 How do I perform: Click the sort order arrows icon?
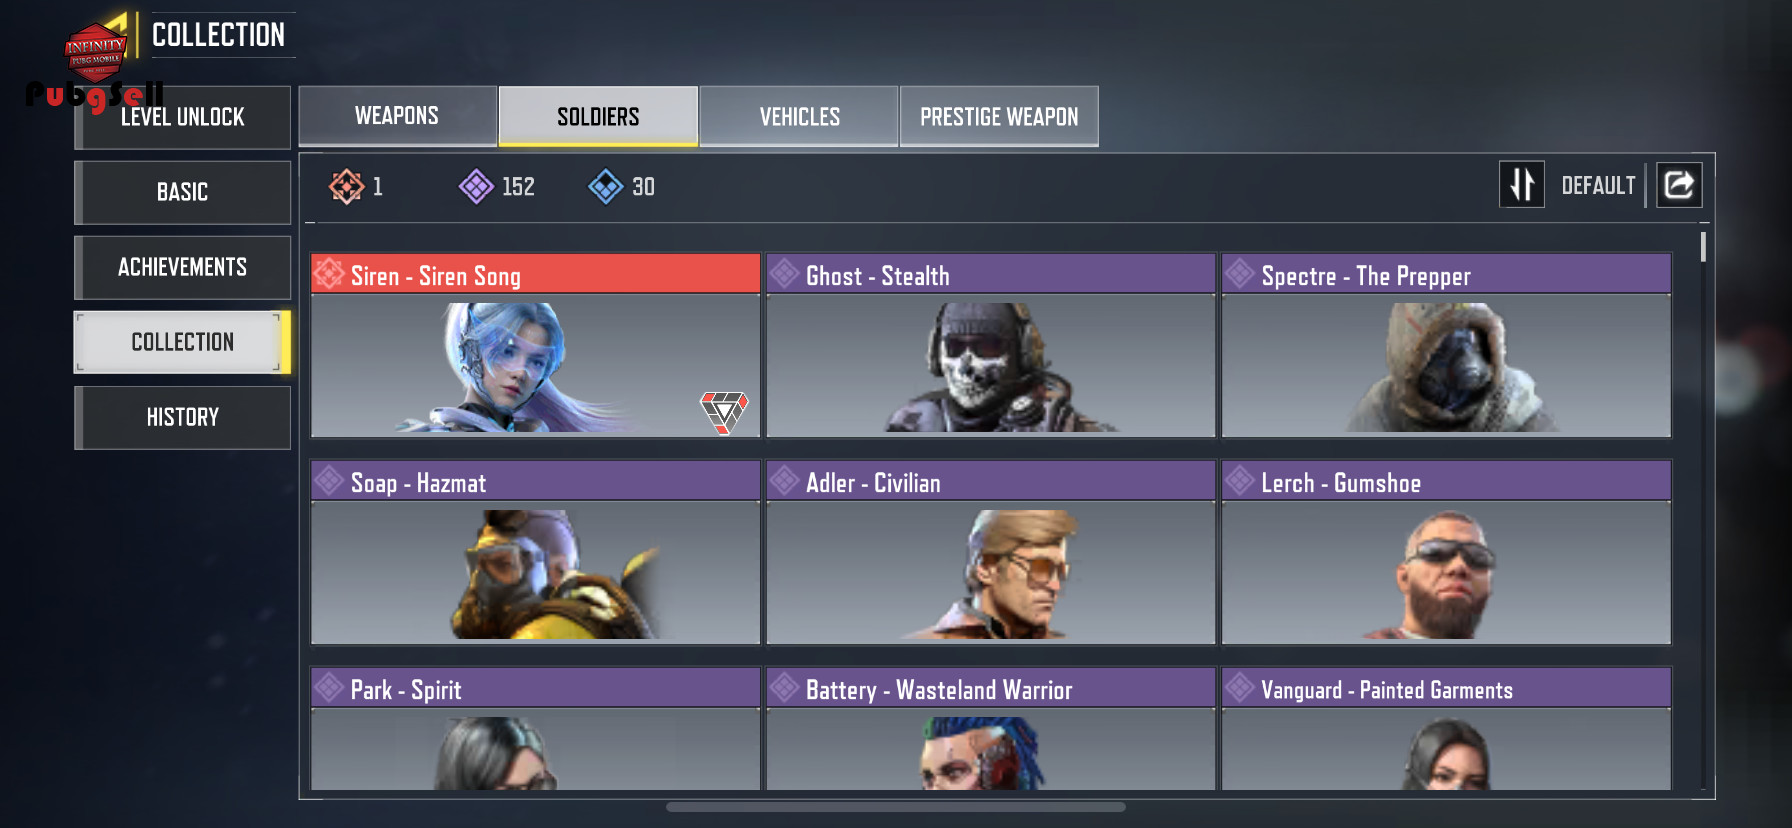pyautogui.click(x=1521, y=185)
